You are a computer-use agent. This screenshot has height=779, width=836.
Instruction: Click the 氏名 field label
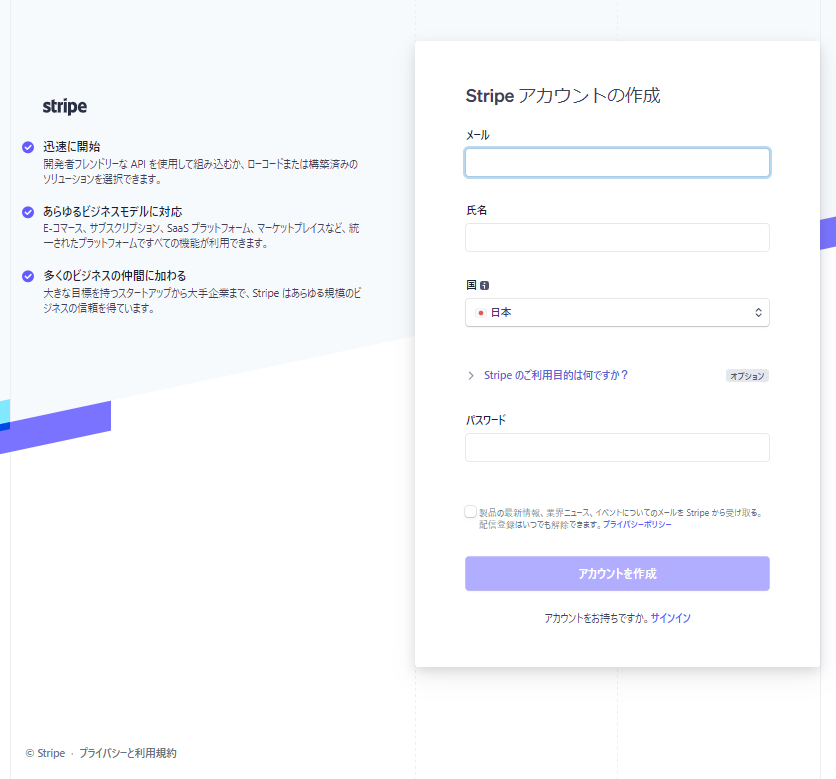click(x=477, y=210)
